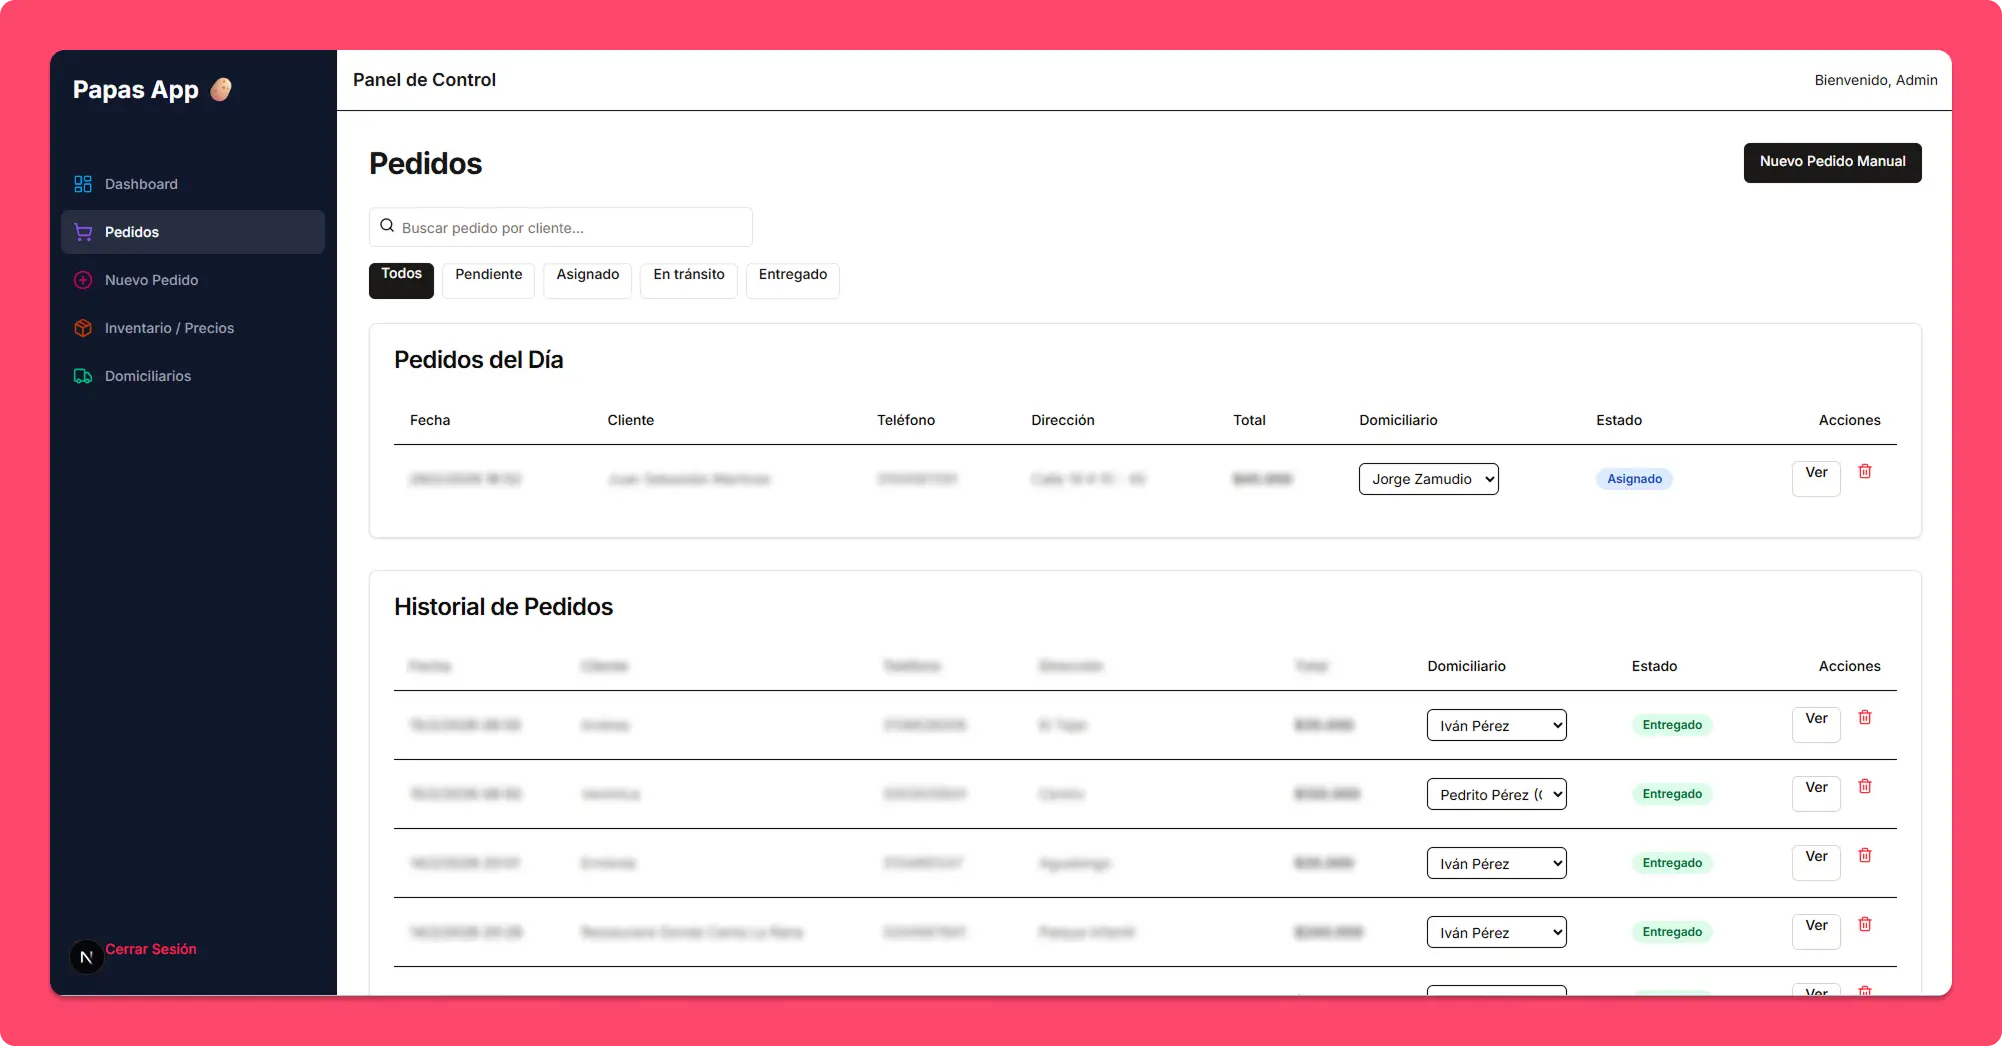Viewport: 2002px width, 1046px height.
Task: Click the Nuevo Pedido Manual button
Action: click(x=1832, y=162)
